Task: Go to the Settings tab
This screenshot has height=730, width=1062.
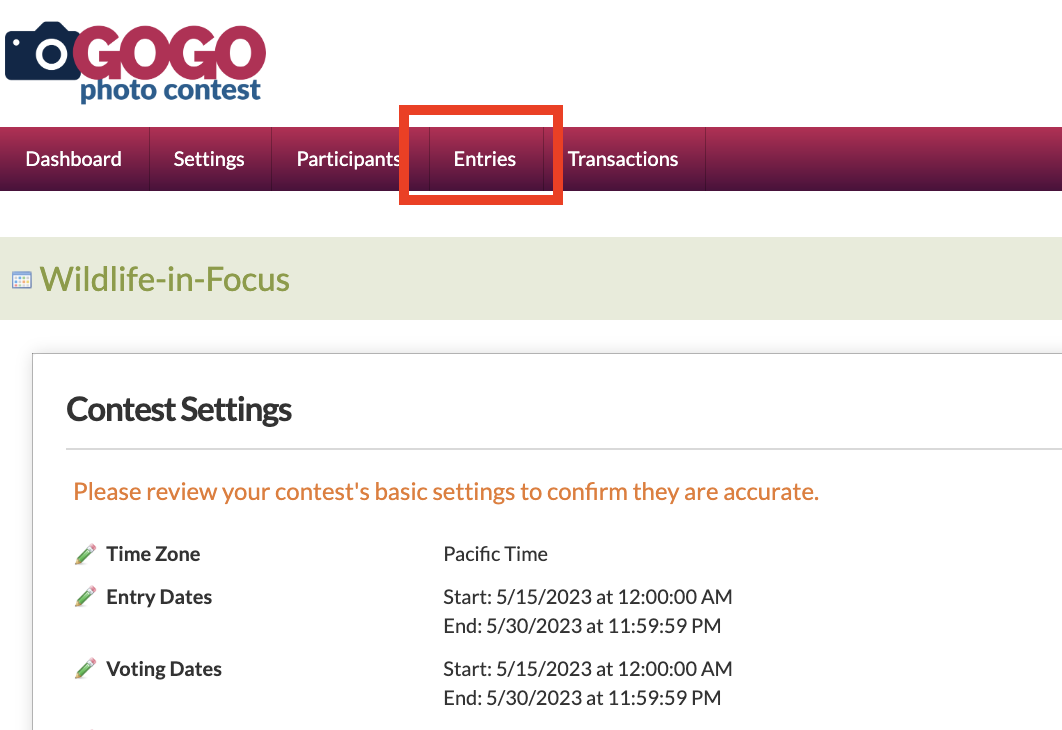Action: point(209,159)
